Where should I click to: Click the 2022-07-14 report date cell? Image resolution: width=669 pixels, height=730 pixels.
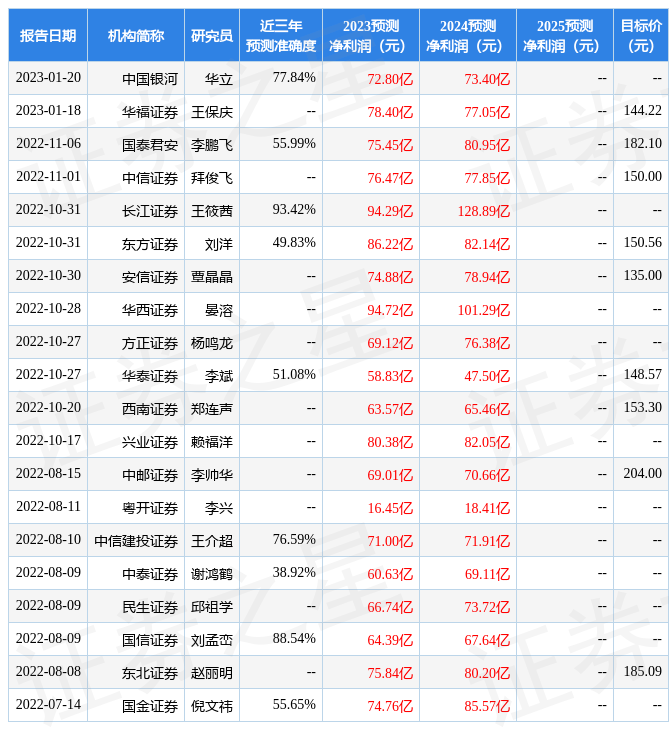coord(48,706)
